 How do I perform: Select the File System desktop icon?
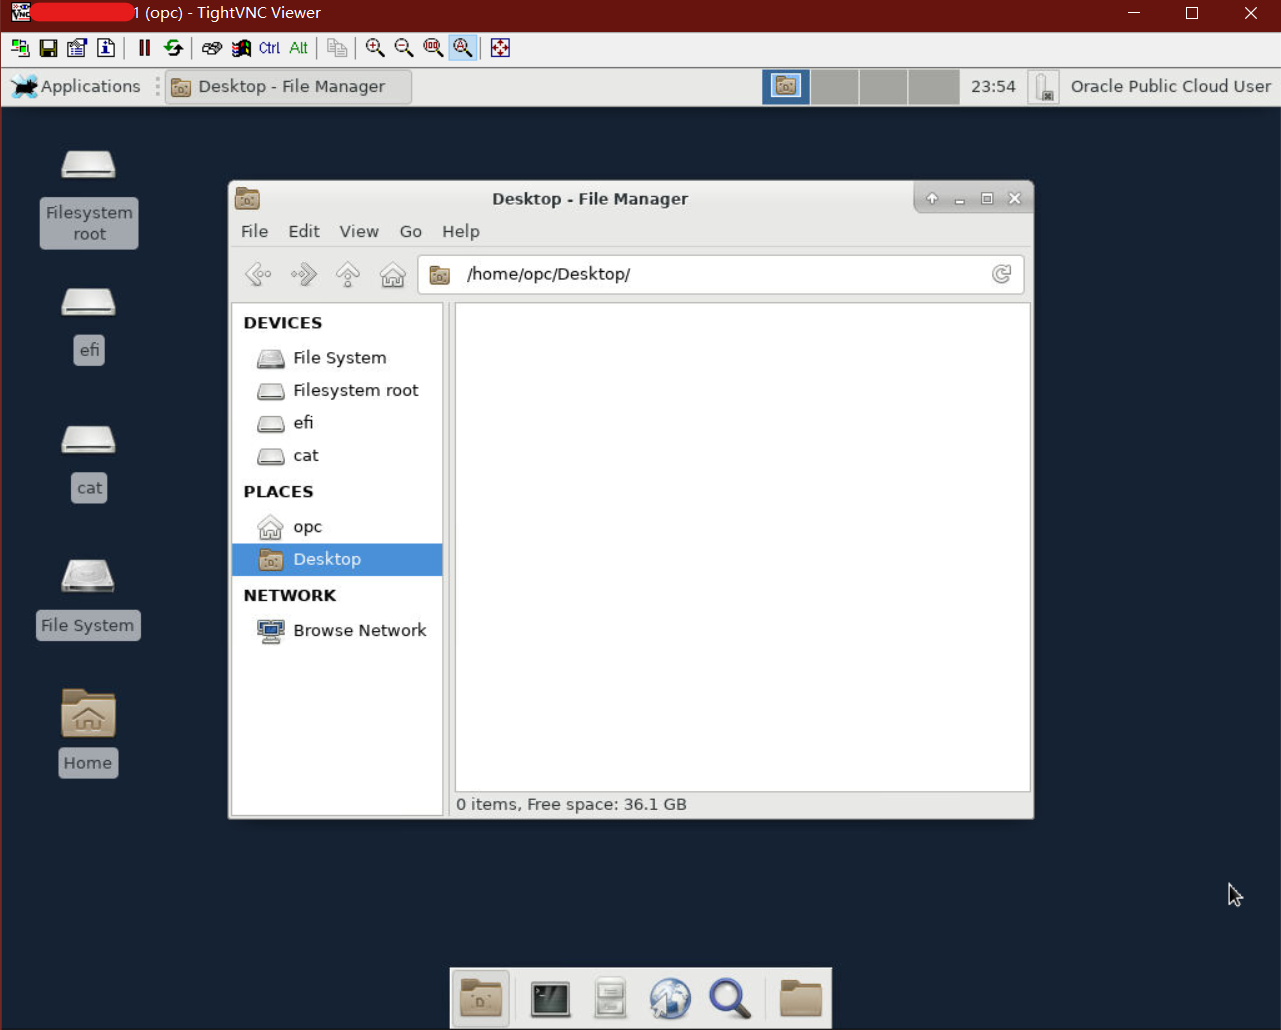tap(88, 598)
